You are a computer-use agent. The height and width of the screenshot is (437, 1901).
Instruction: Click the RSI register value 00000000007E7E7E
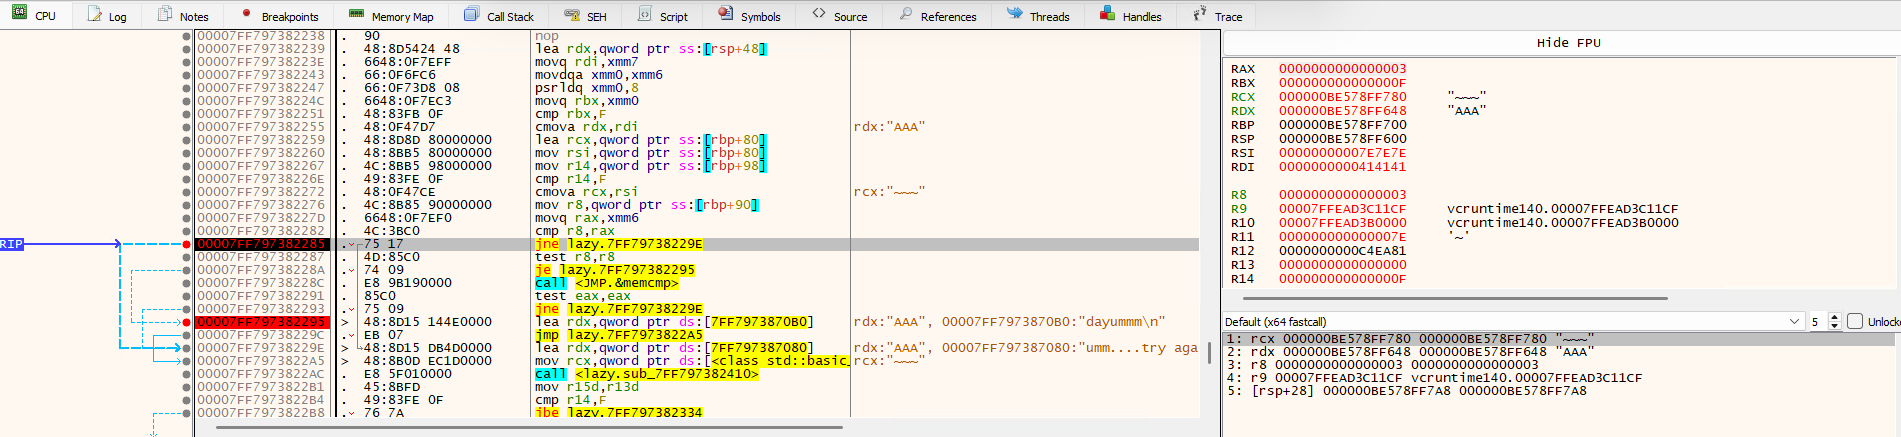pos(1342,153)
